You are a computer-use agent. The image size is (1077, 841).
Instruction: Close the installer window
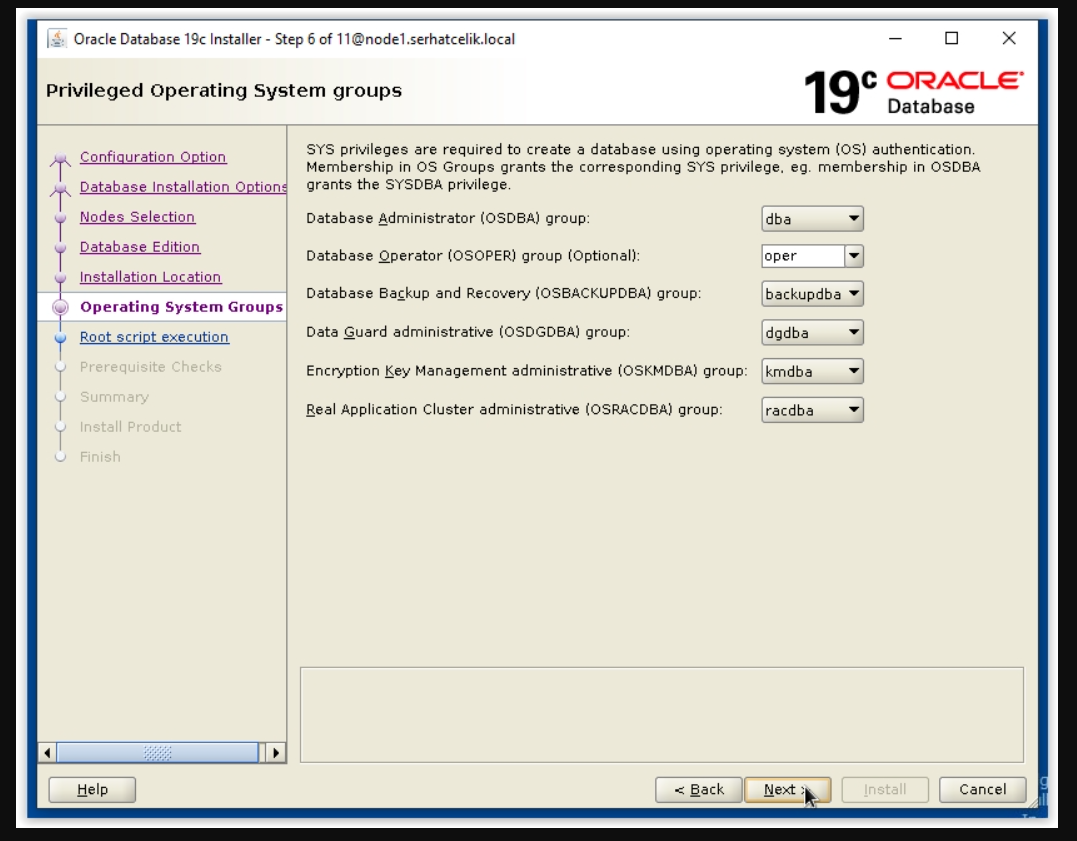point(1009,38)
